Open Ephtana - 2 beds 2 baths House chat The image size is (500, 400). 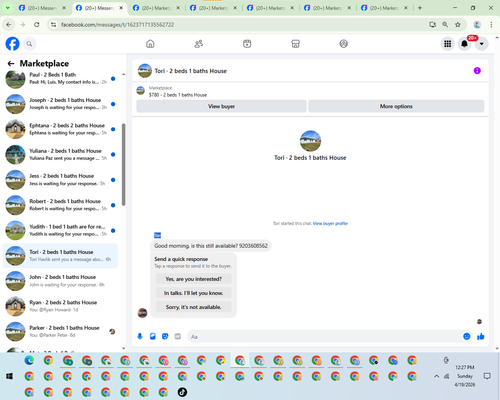60,129
